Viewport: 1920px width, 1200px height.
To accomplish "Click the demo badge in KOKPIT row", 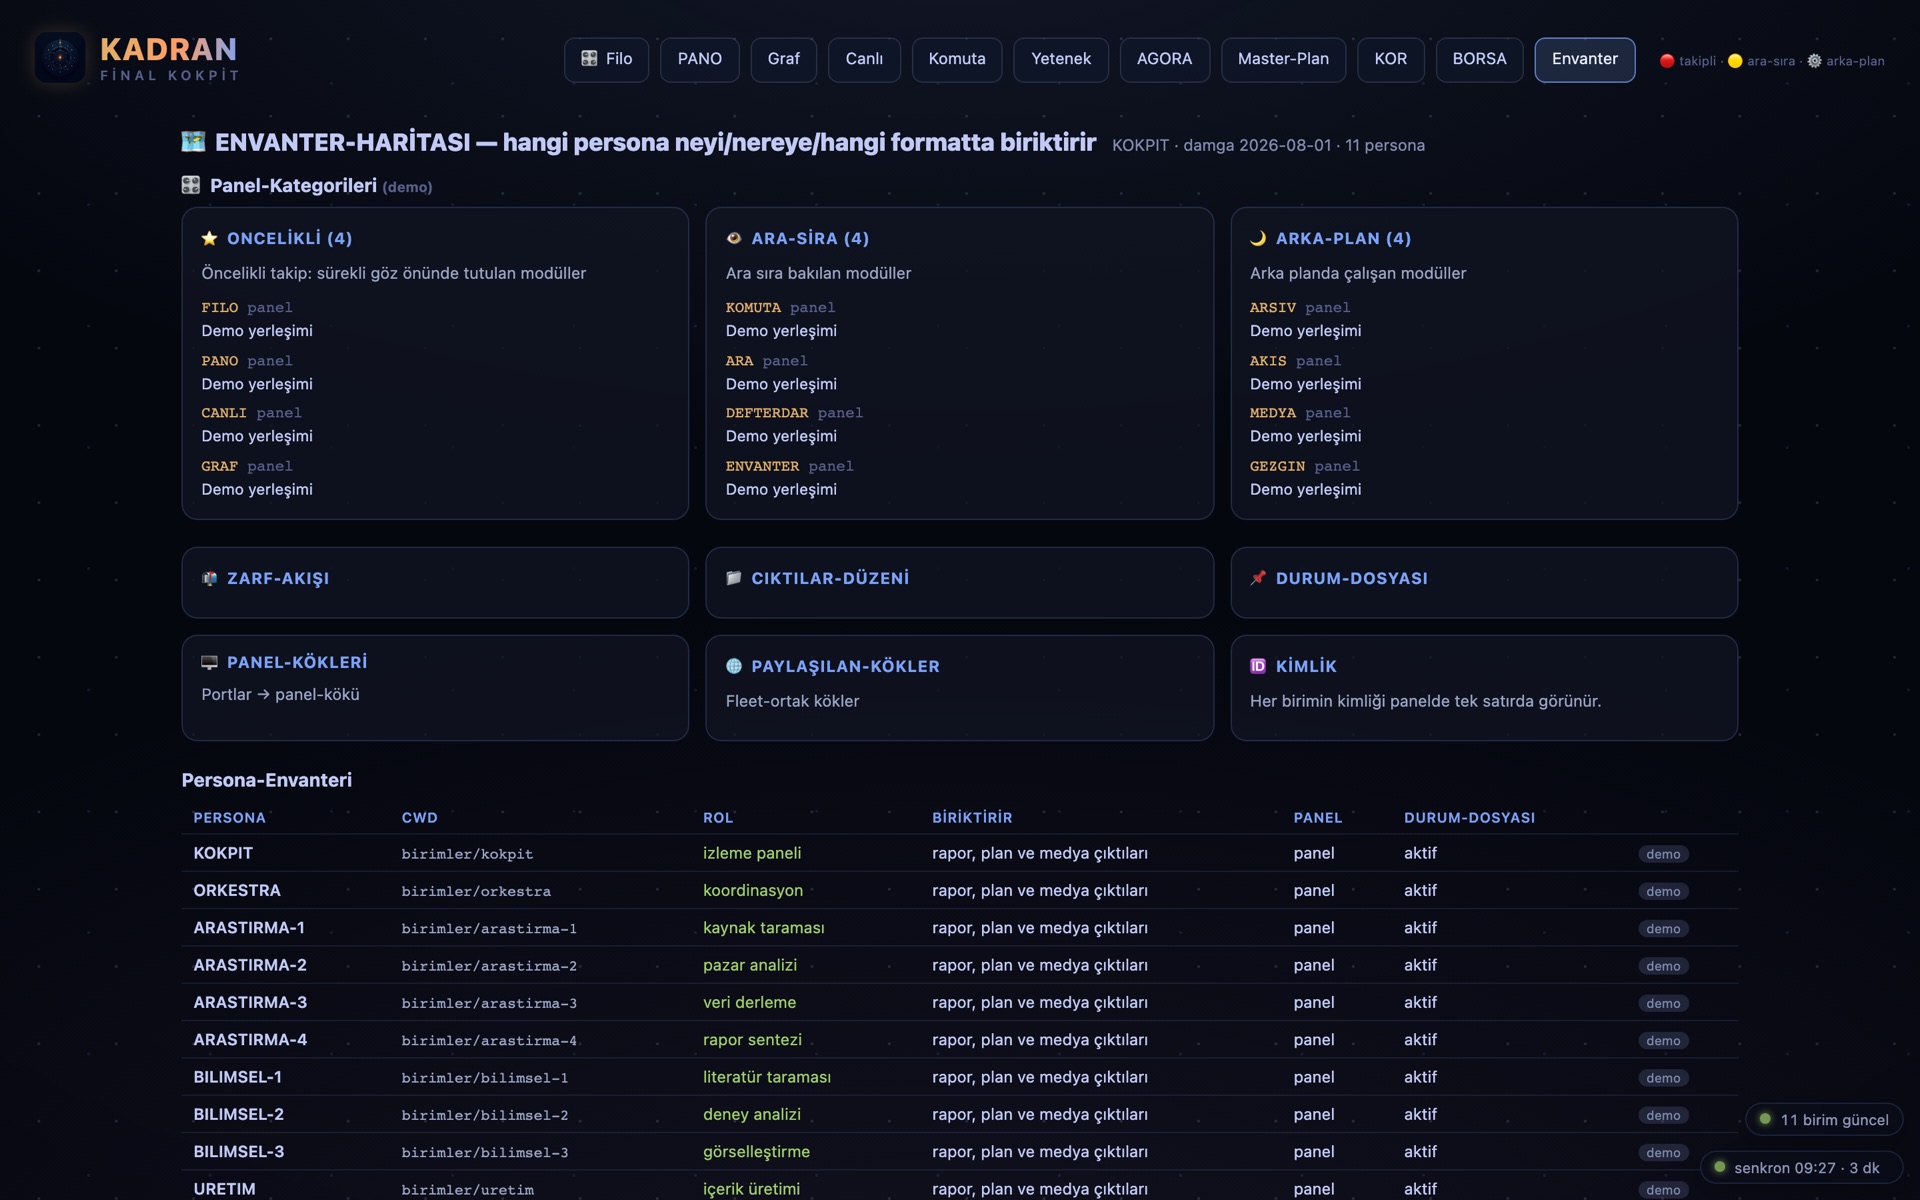I will 1663,854.
